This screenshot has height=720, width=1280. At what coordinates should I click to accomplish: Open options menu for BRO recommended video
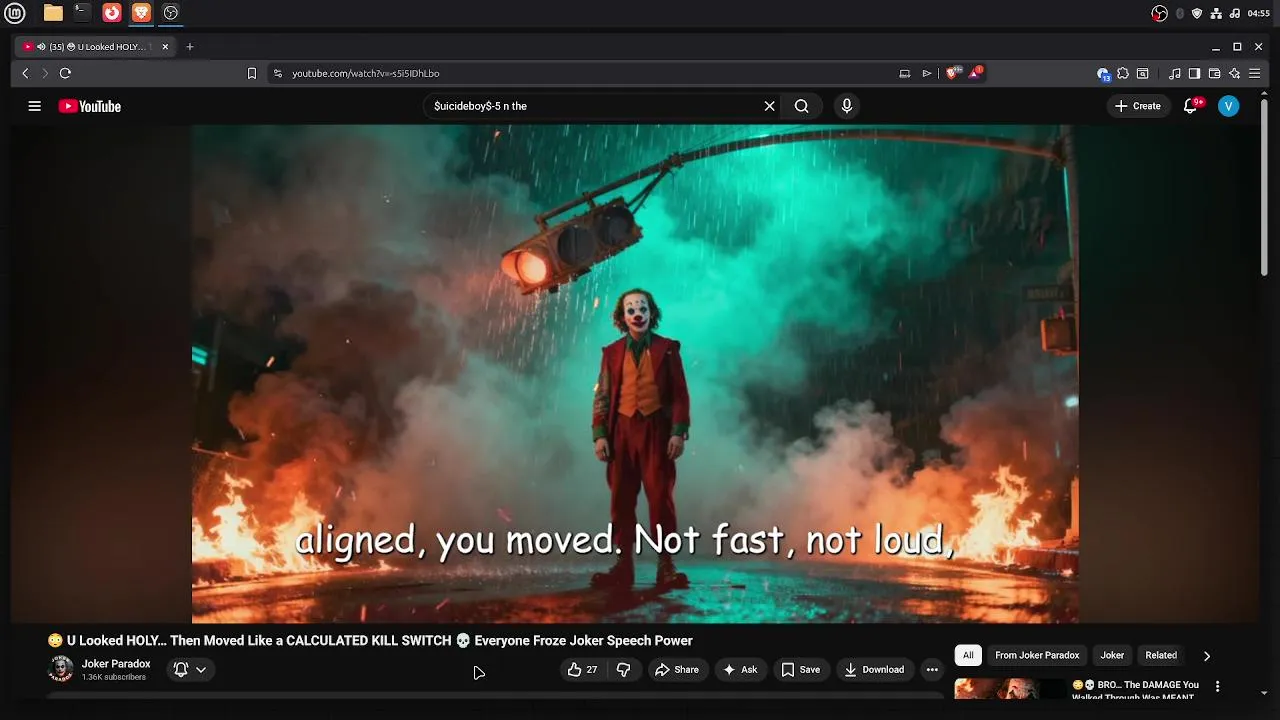(1217, 687)
